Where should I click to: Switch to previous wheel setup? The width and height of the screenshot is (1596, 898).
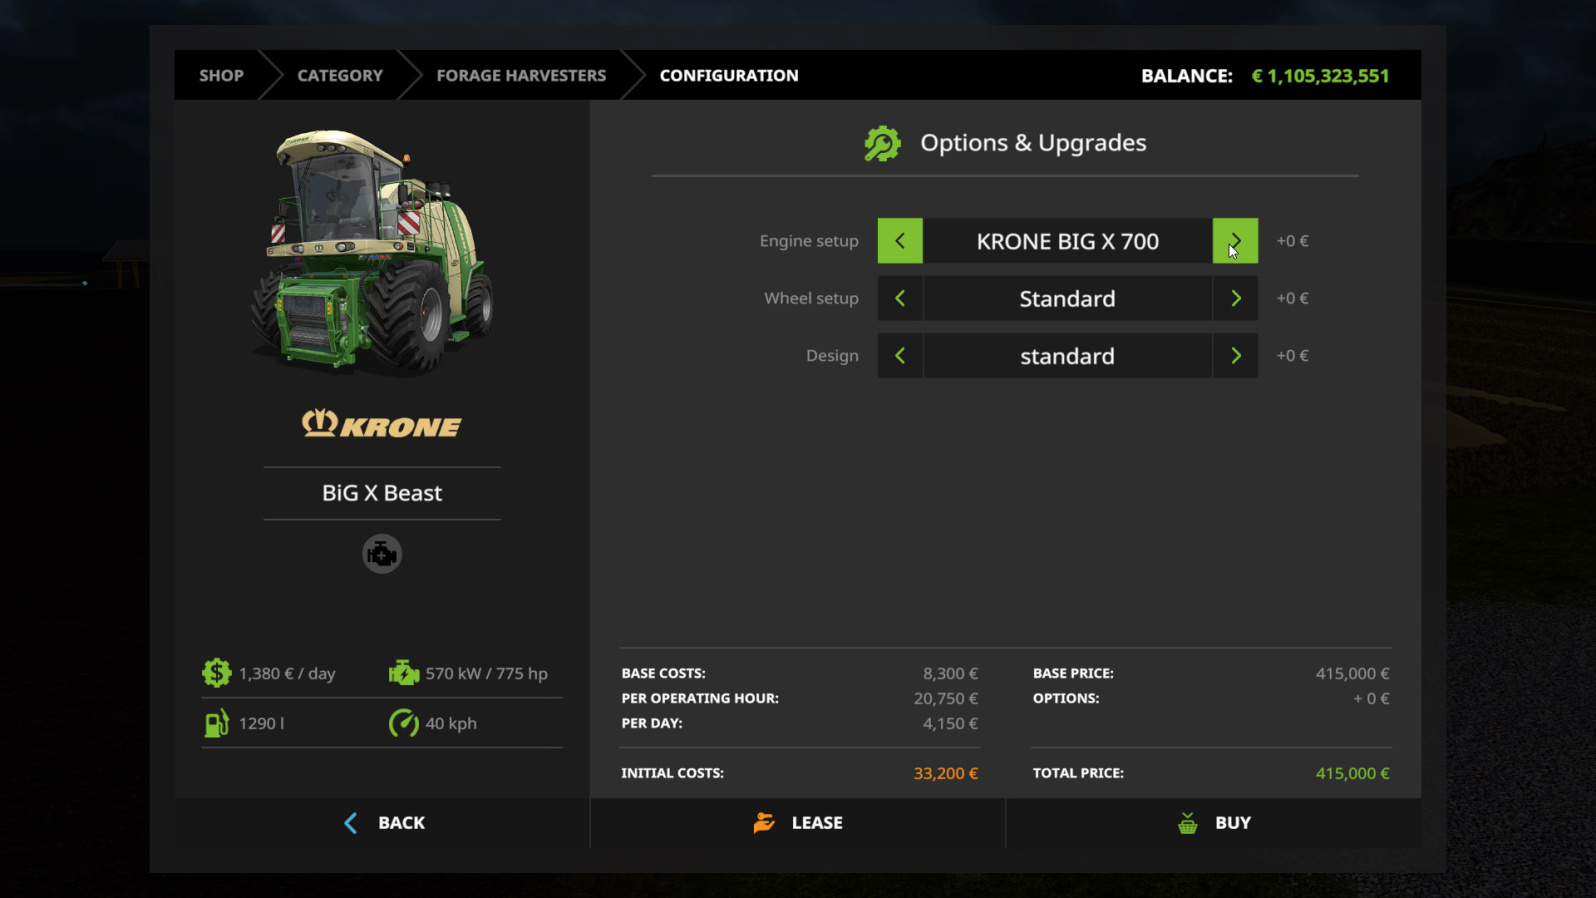click(x=900, y=299)
